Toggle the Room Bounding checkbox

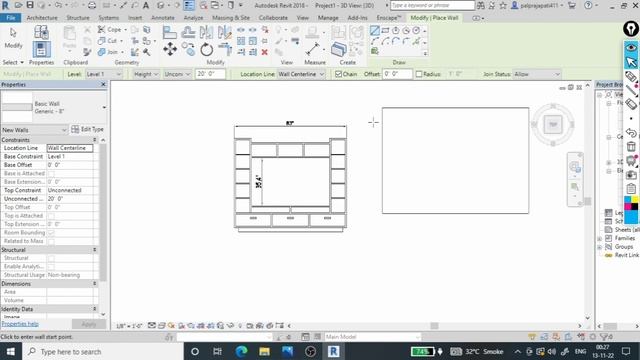pyautogui.click(x=51, y=233)
